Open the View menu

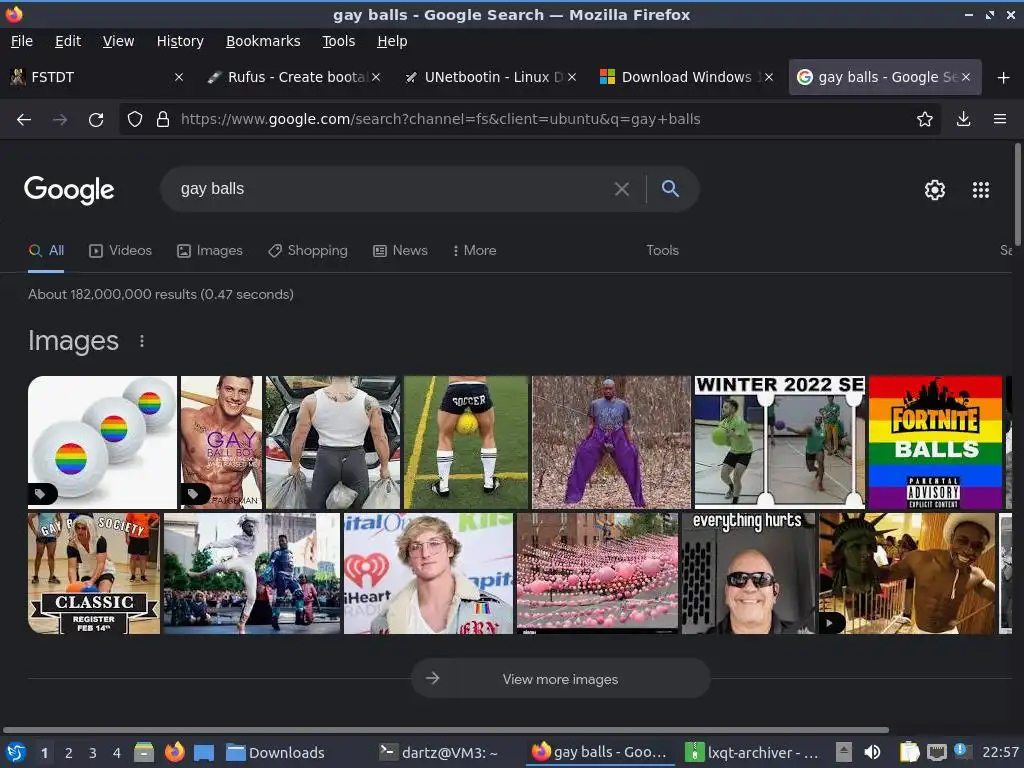coord(118,41)
